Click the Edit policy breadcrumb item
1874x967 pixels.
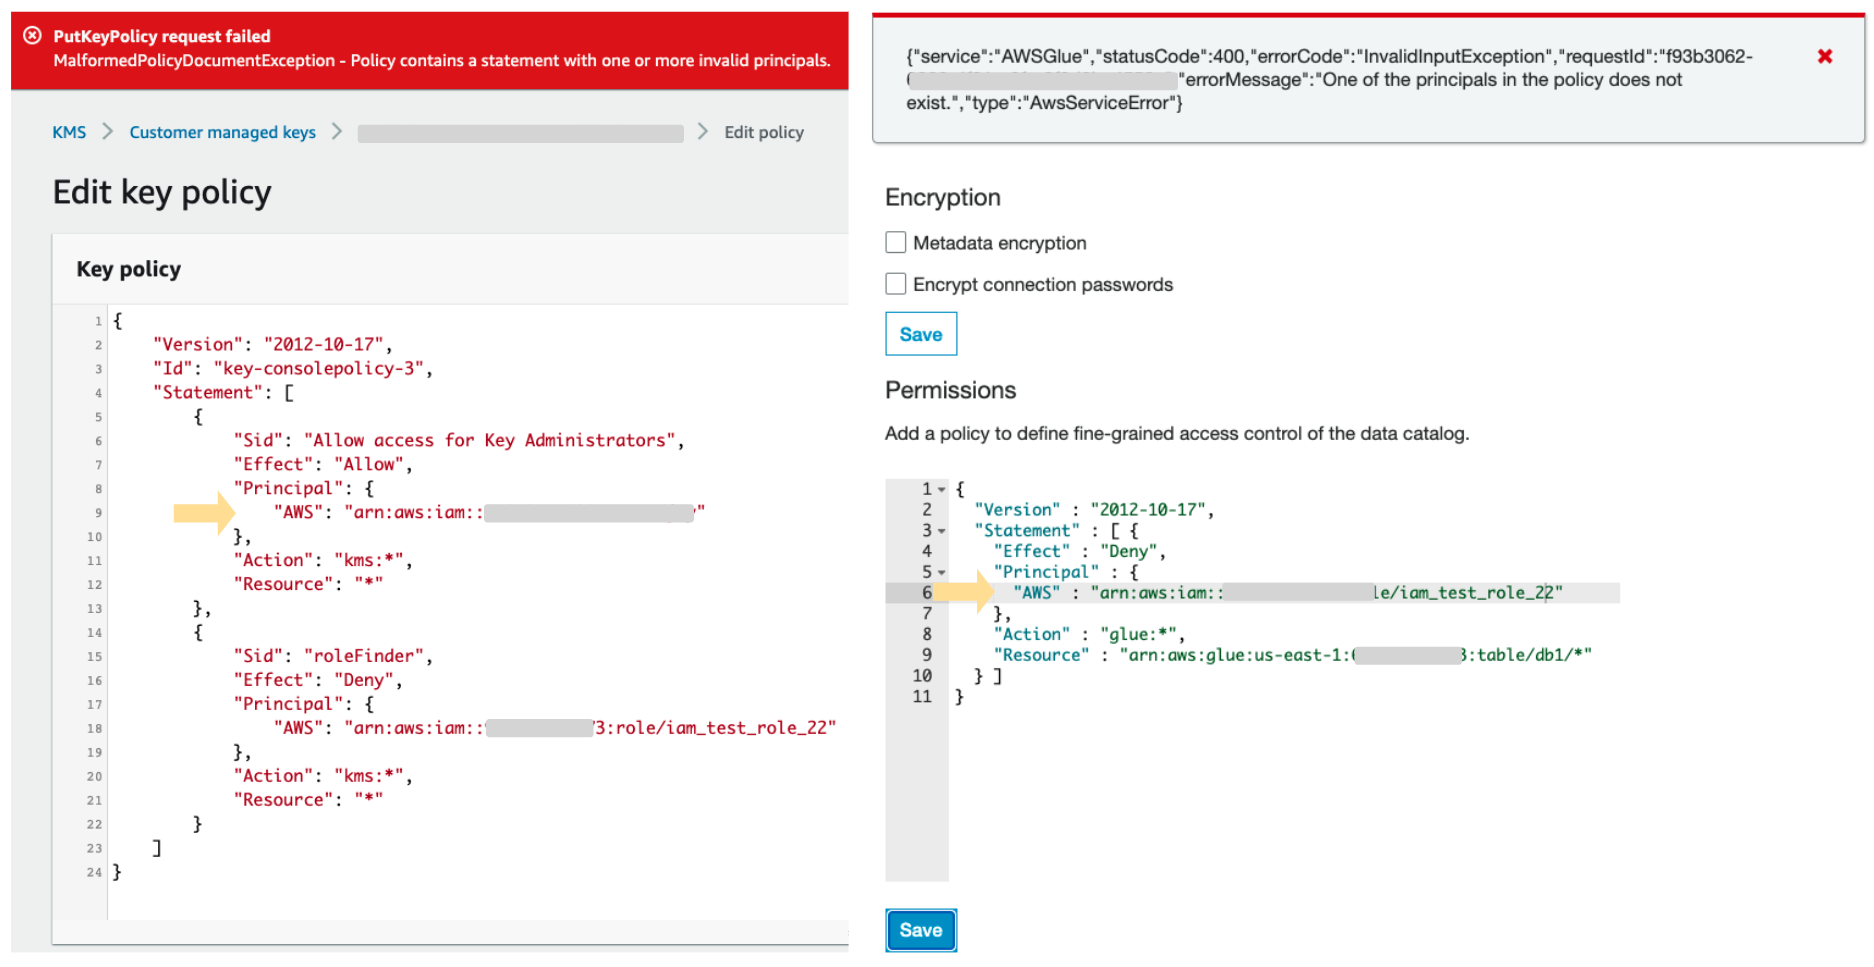(763, 132)
